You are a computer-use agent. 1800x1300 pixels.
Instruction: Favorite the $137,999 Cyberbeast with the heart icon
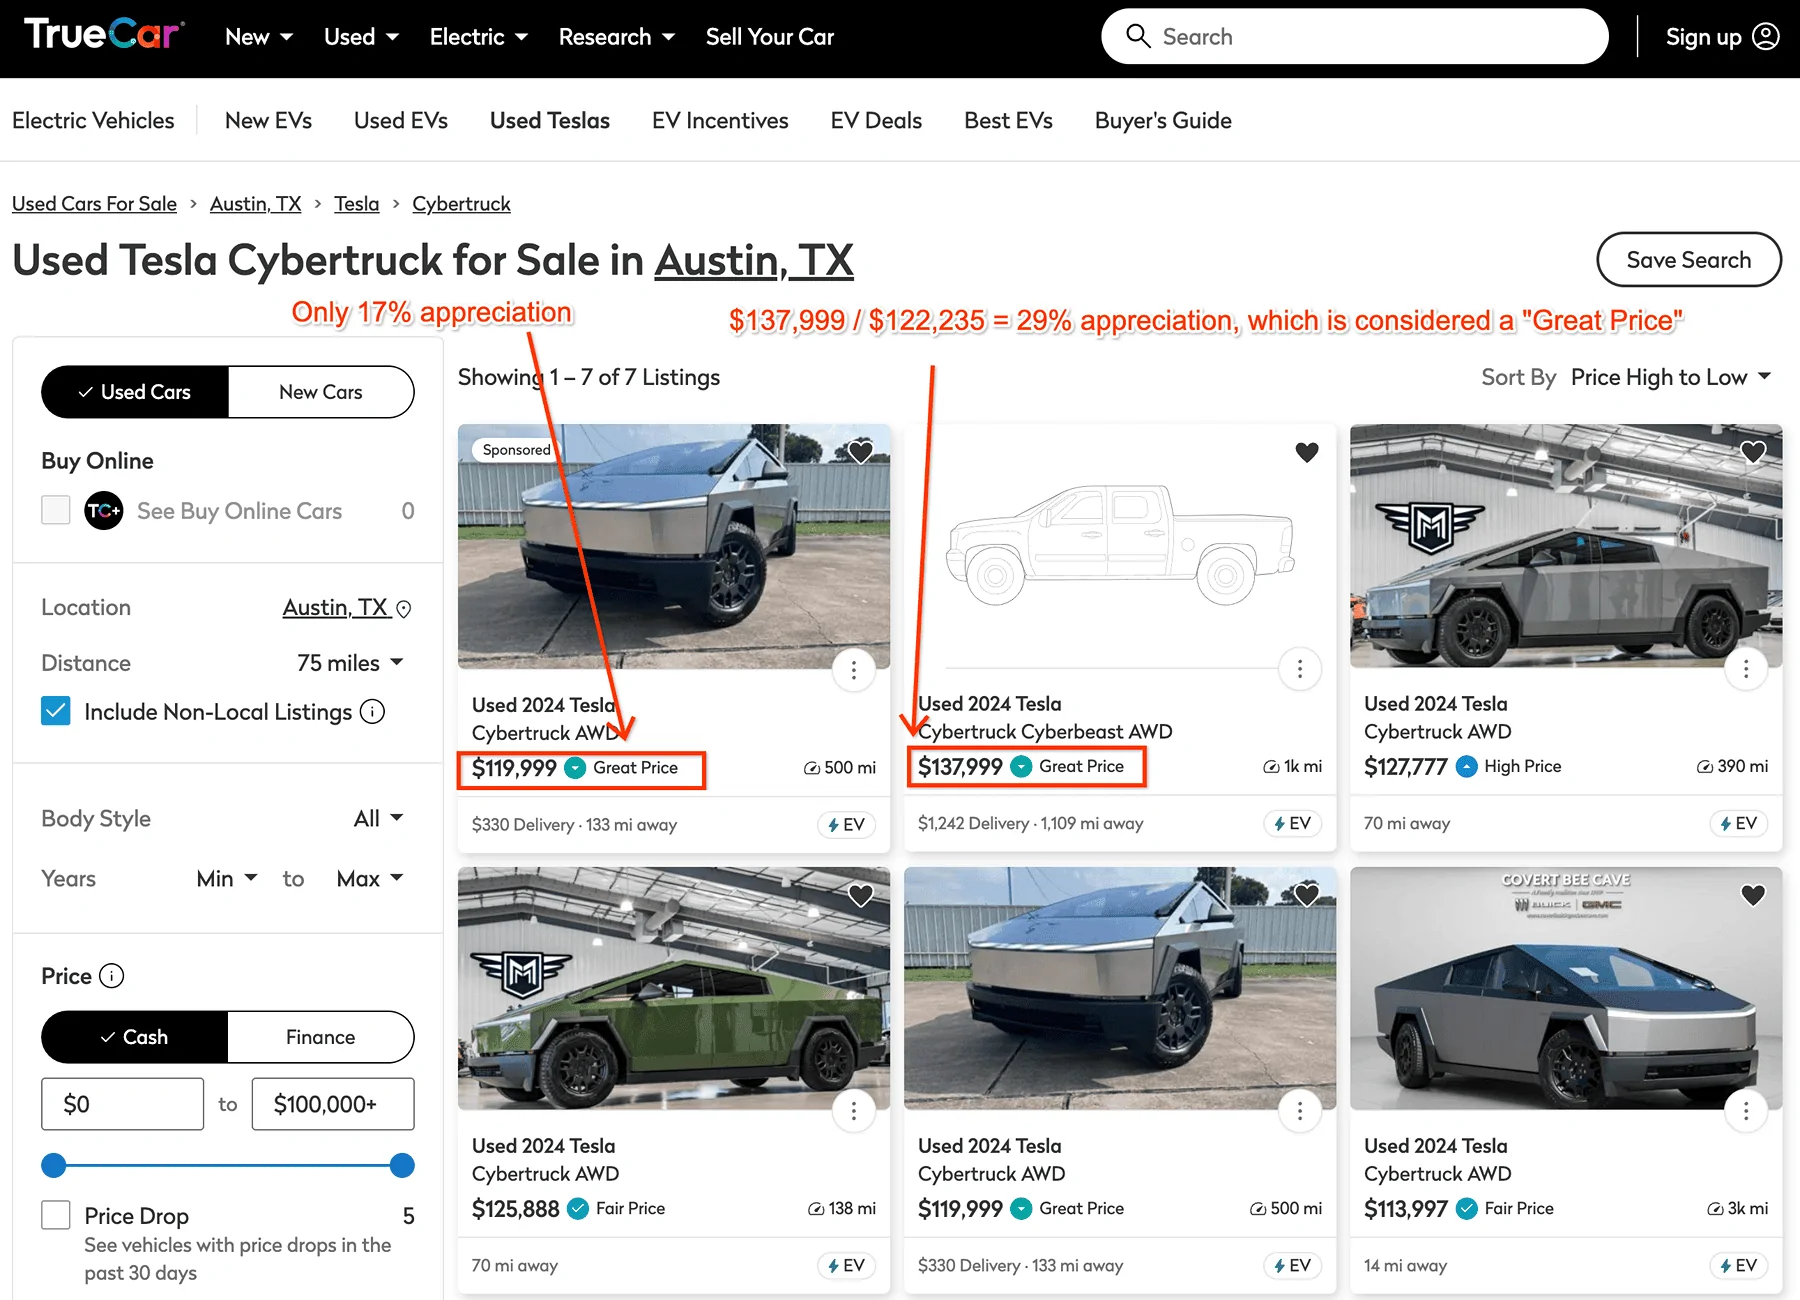click(x=1307, y=452)
